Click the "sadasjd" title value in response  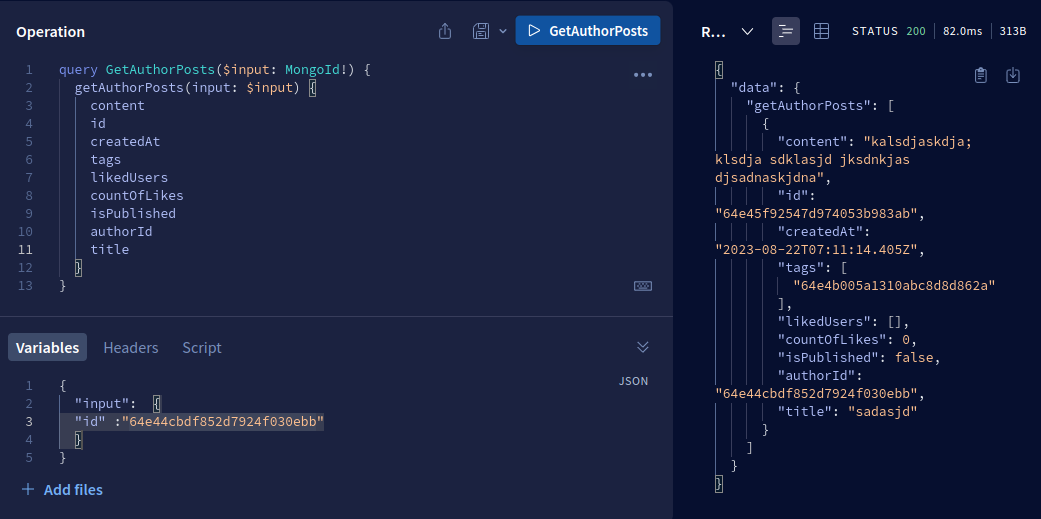[883, 411]
